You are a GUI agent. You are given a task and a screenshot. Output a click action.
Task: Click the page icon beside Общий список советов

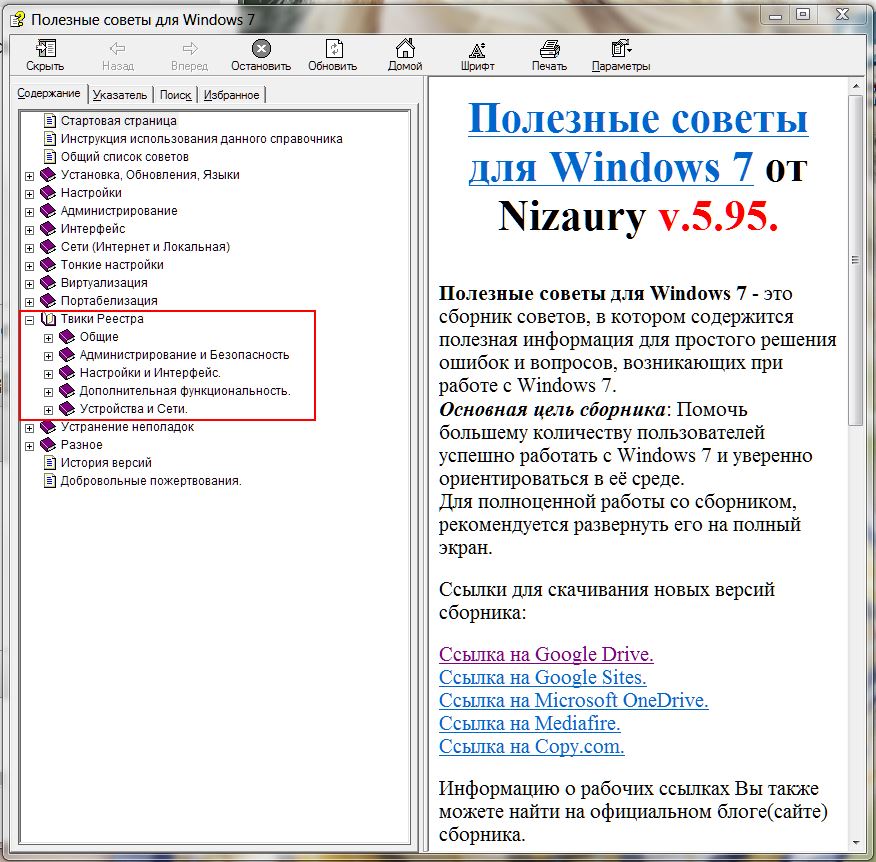click(x=50, y=156)
